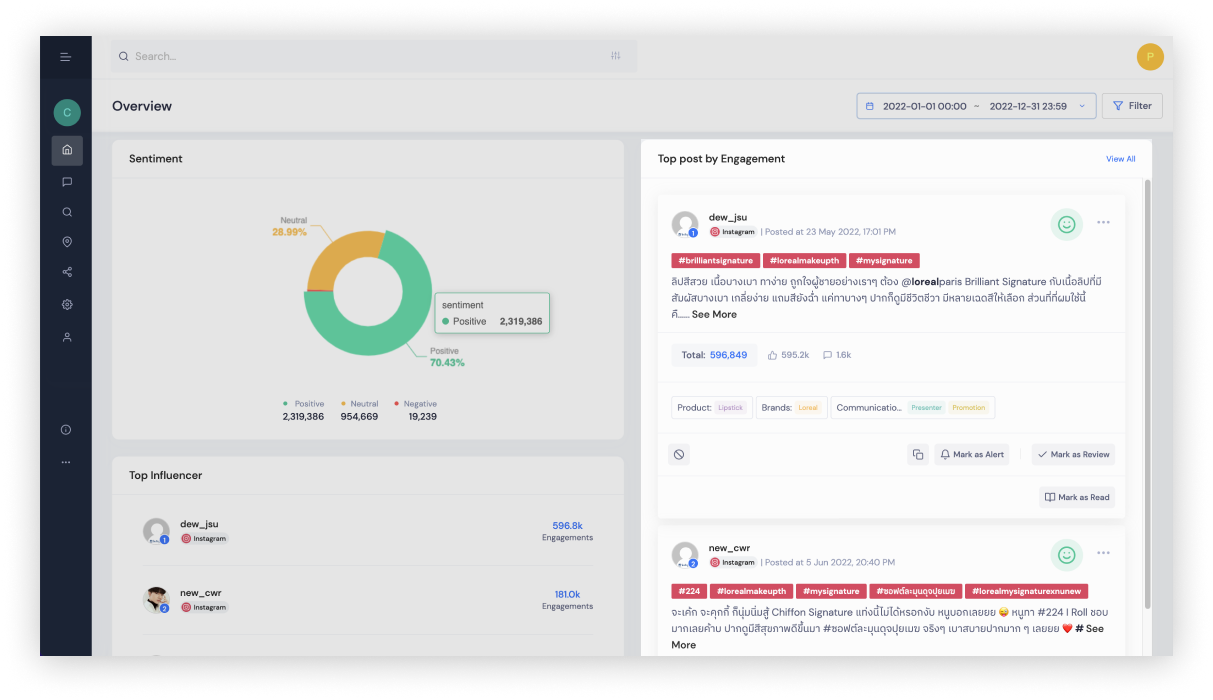Click the info icon in the sidebar
This screenshot has height=700, width=1213.
click(x=67, y=430)
